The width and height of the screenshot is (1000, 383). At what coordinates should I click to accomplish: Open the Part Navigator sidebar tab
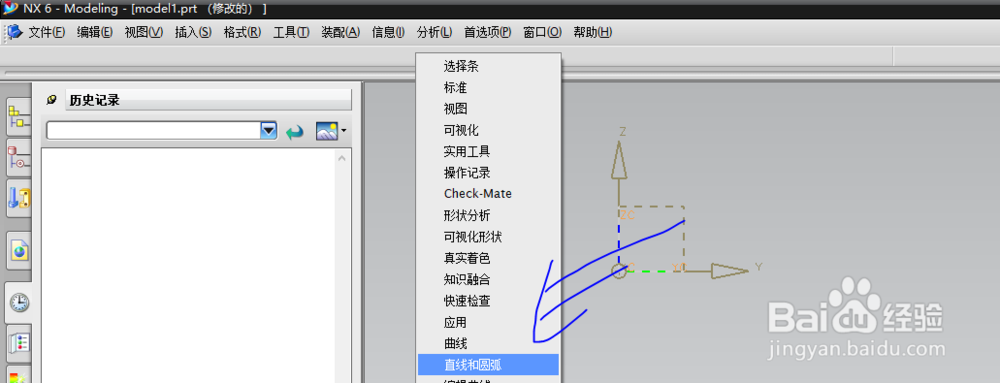(x=18, y=157)
